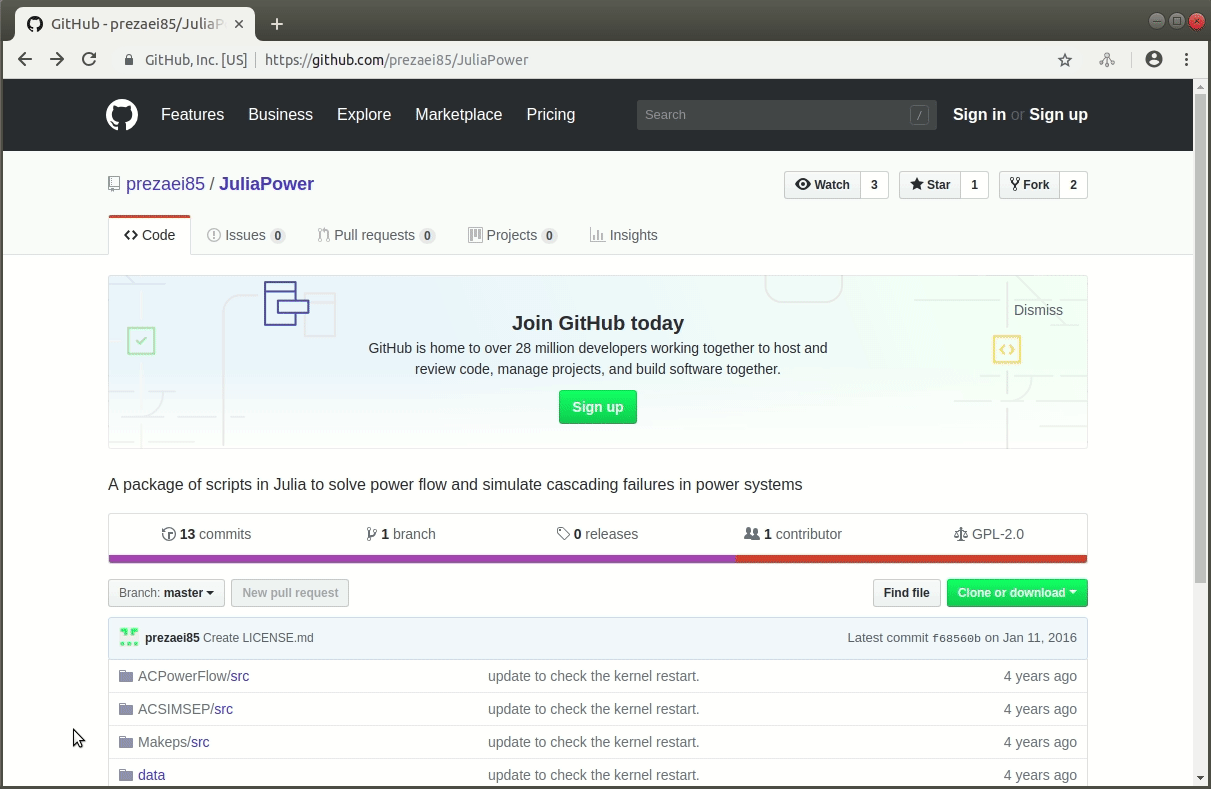
Task: Click the commits history clock icon
Action: click(x=168, y=534)
